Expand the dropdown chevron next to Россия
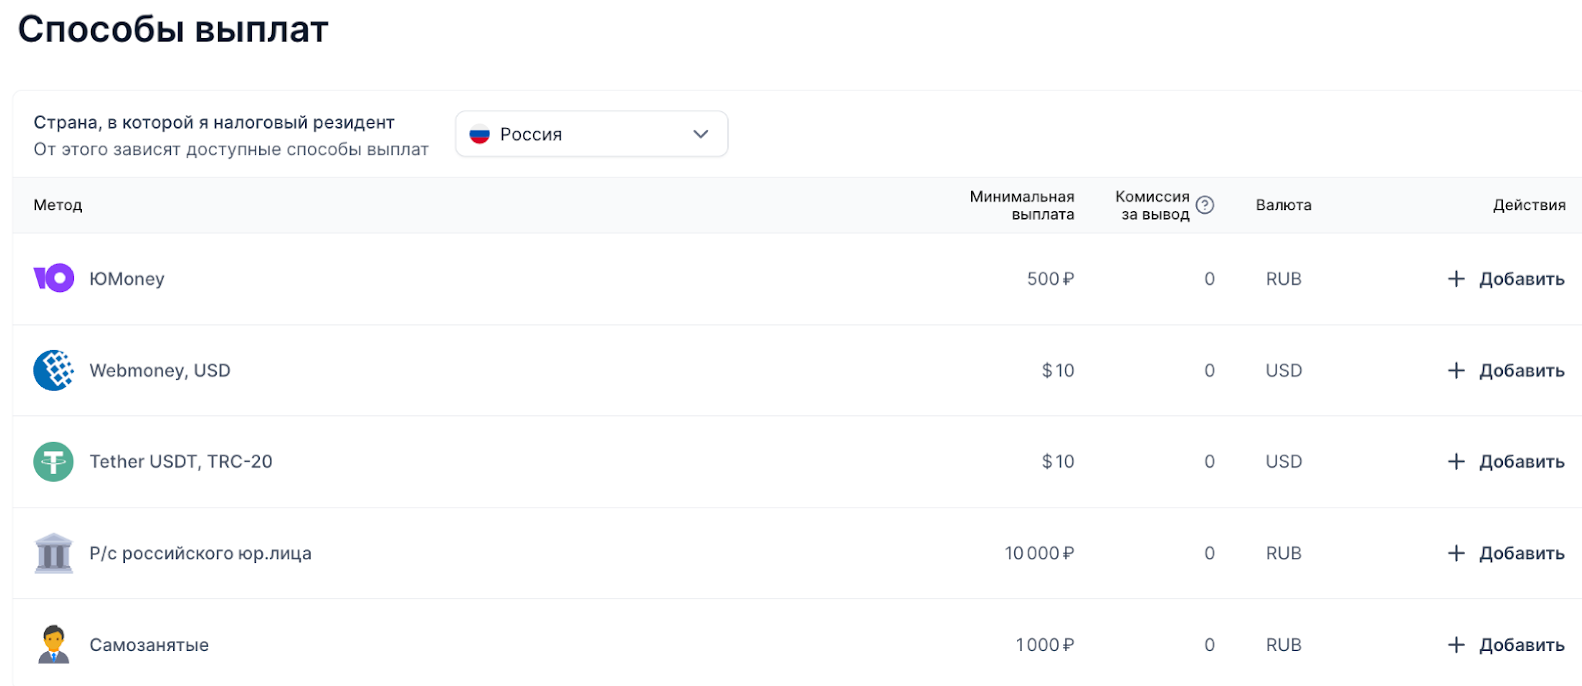1582x686 pixels. click(x=701, y=134)
